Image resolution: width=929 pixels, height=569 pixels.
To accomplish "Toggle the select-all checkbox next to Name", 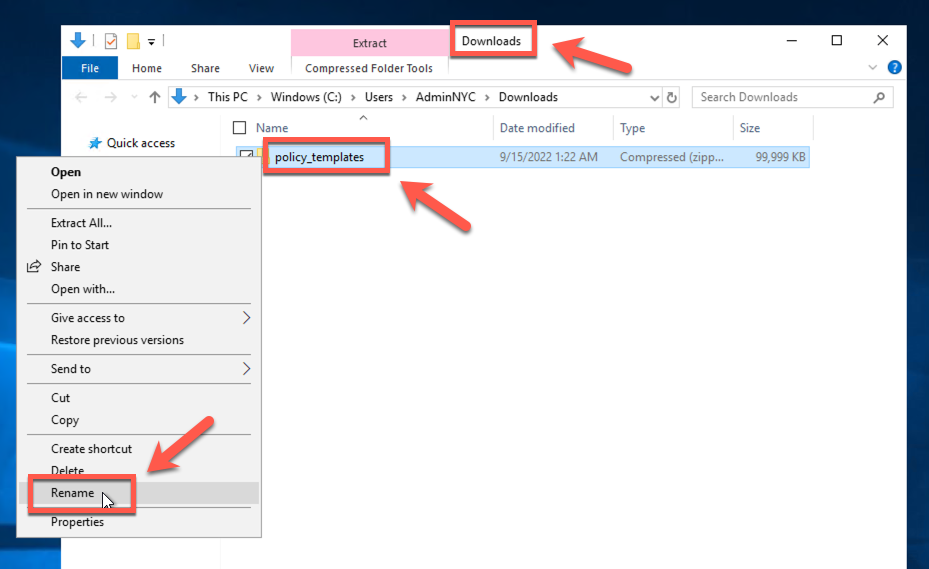I will [x=239, y=128].
